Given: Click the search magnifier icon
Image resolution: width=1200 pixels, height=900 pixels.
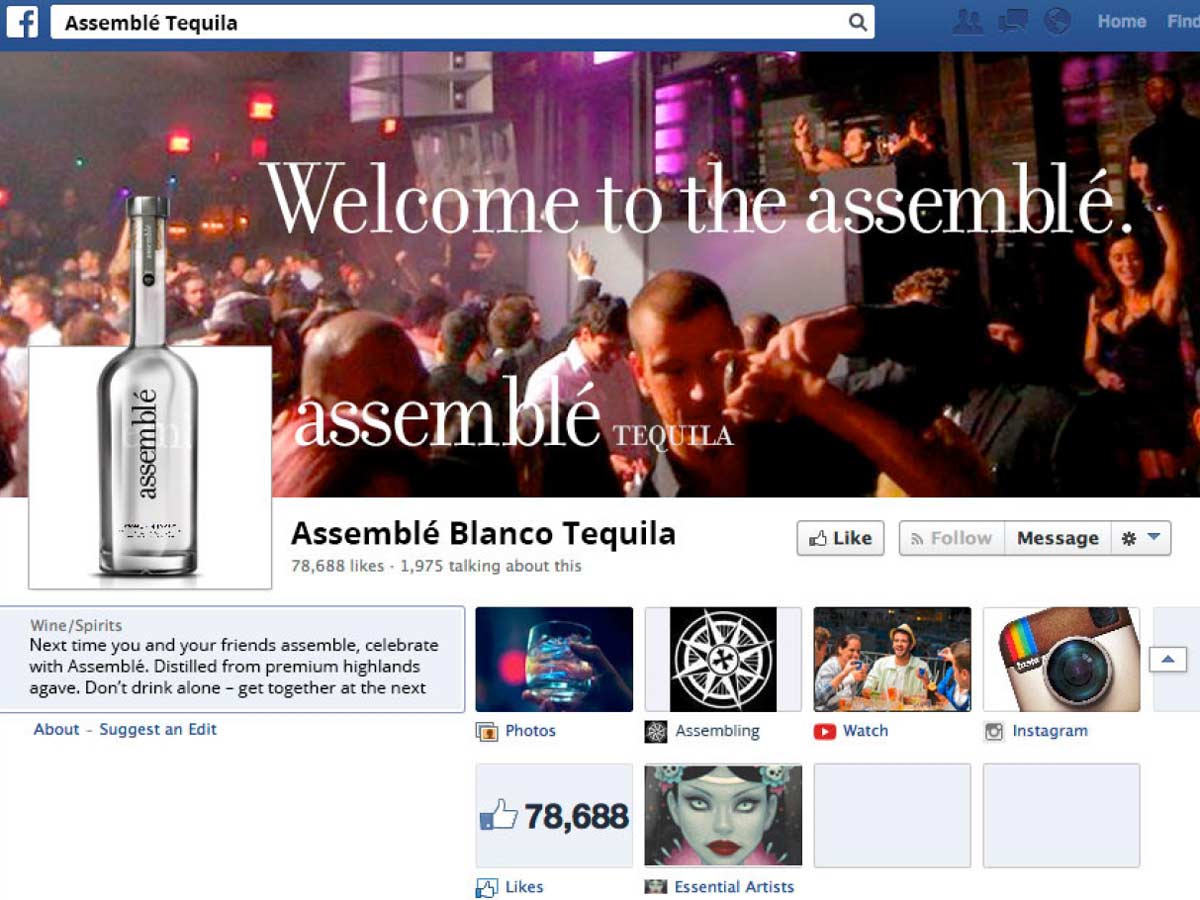Looking at the screenshot, I should coord(857,22).
